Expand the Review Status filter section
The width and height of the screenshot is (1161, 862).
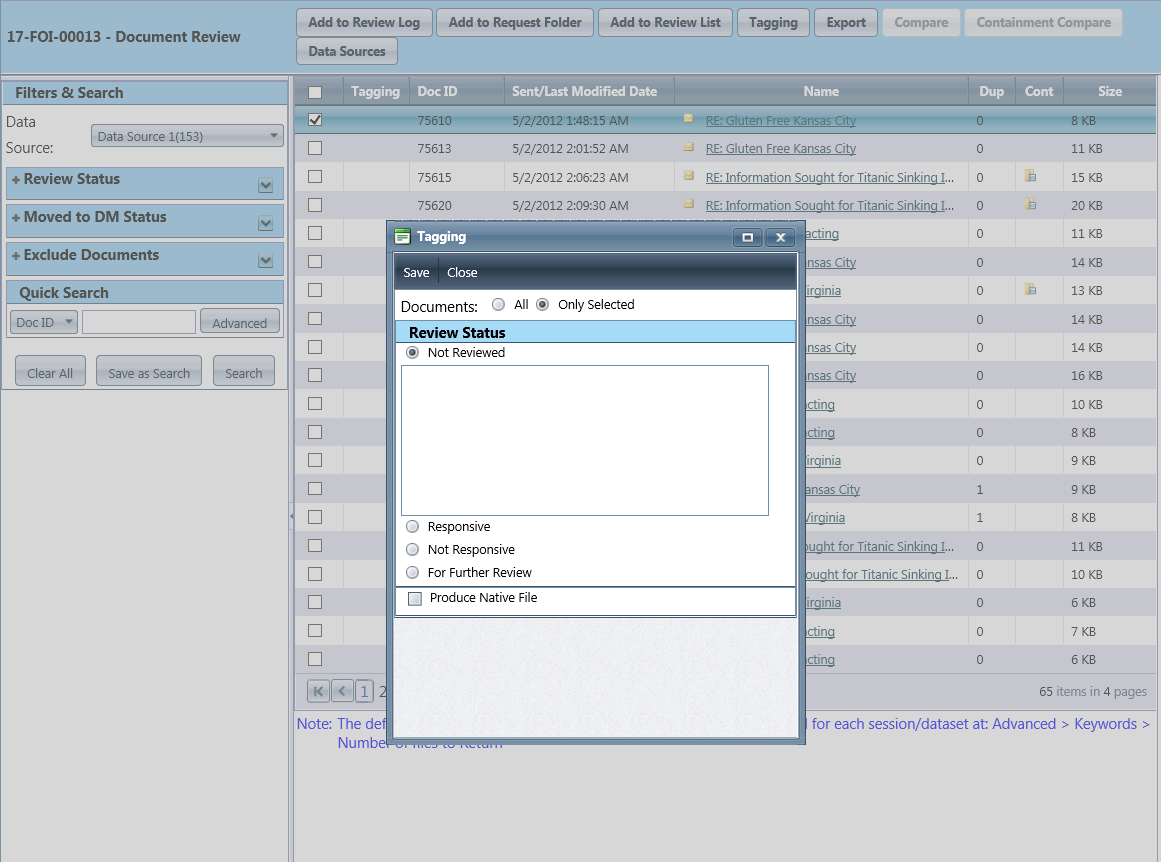[x=265, y=185]
